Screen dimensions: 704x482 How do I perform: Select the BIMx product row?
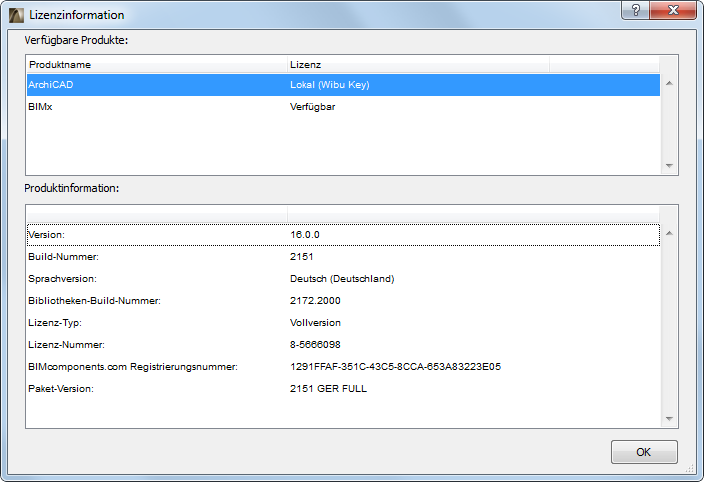343,107
